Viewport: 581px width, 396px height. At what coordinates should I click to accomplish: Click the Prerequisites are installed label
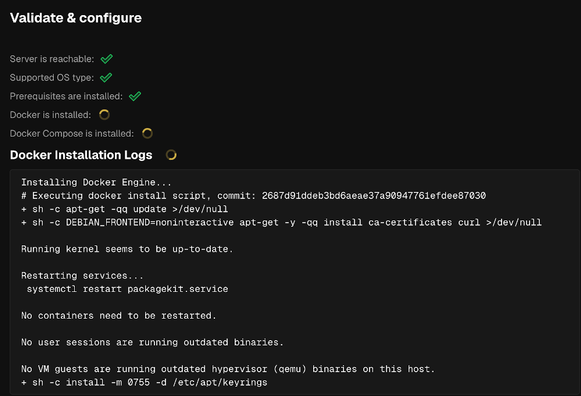tap(66, 96)
